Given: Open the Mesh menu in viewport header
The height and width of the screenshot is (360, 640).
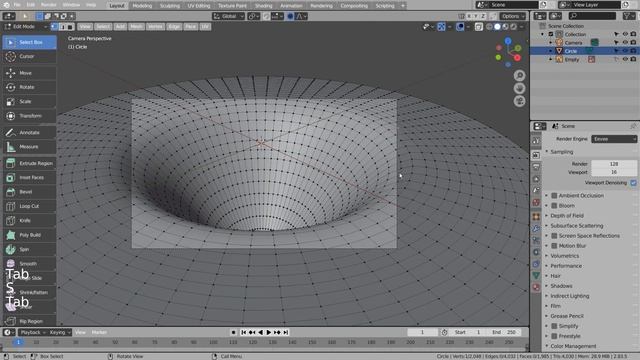Looking at the screenshot, I should click(136, 27).
